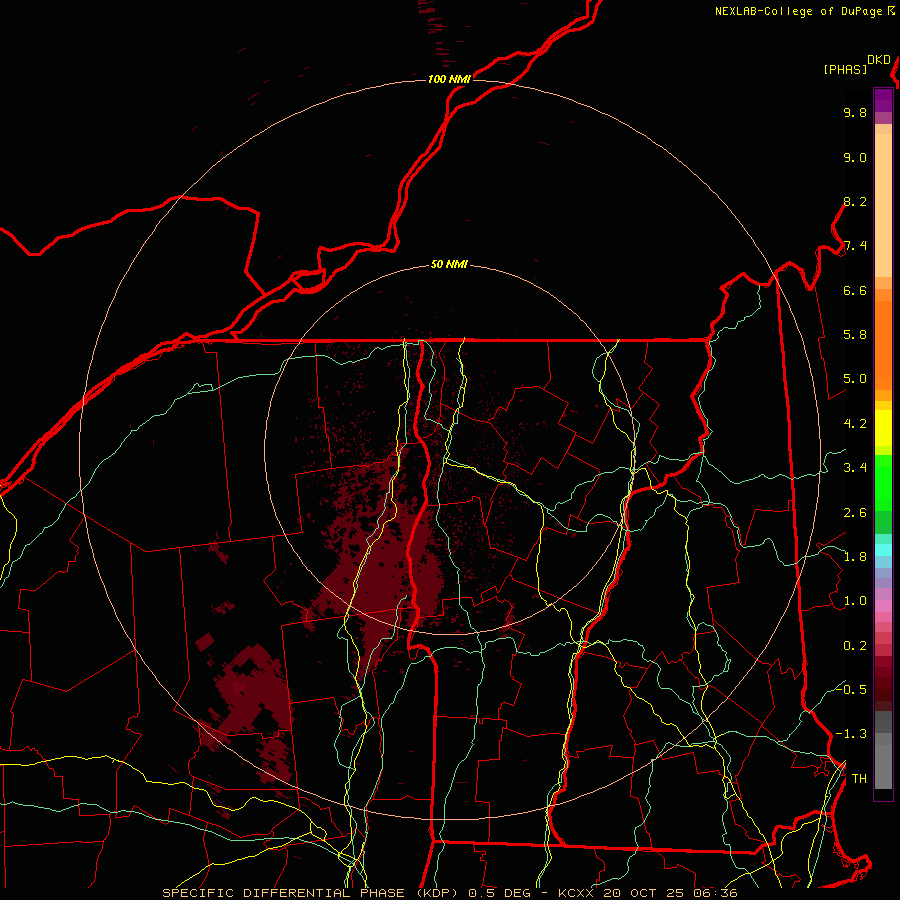The image size is (900, 900).
Task: Click the 7.4 legend value
Action: [x=855, y=246]
